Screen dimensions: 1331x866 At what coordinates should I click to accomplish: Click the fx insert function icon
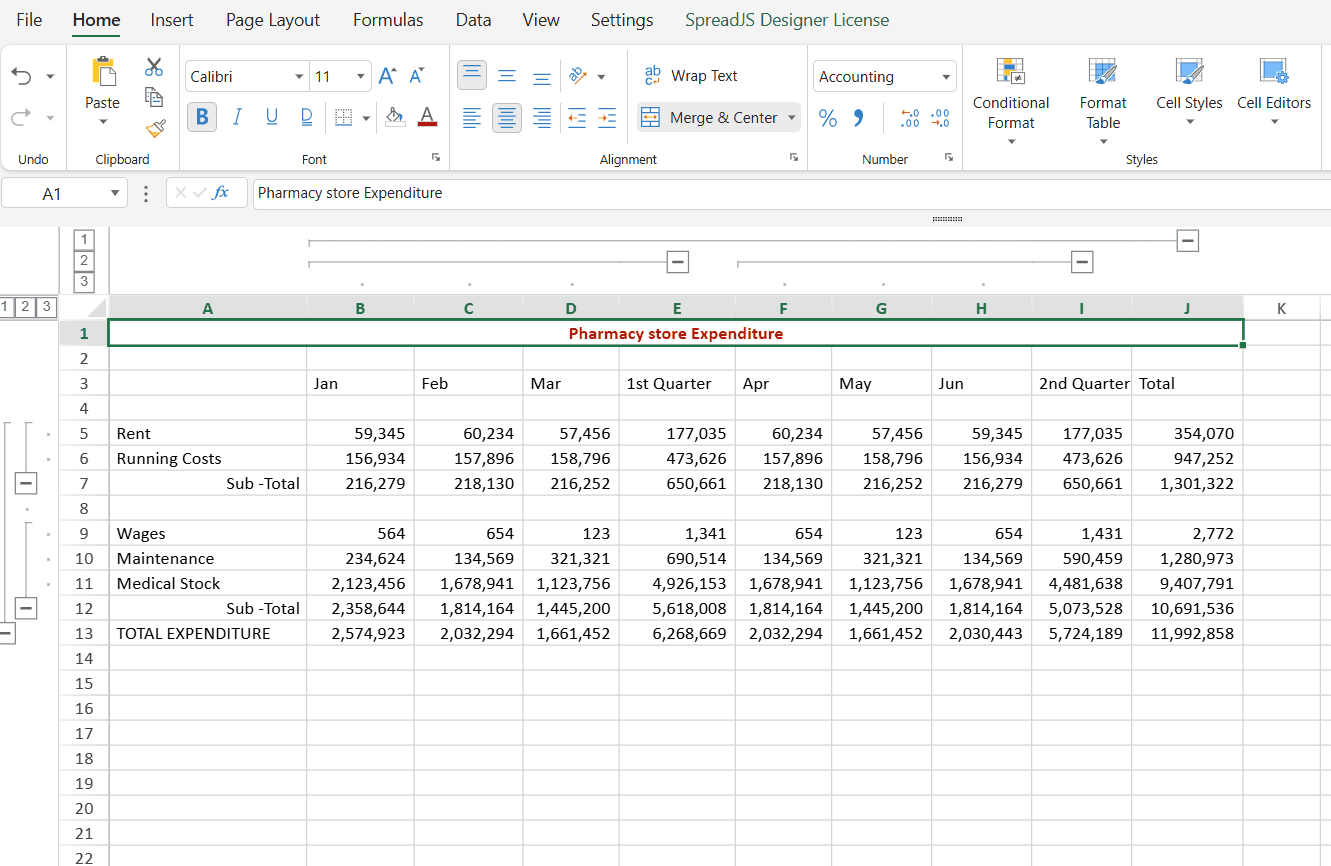(x=221, y=193)
